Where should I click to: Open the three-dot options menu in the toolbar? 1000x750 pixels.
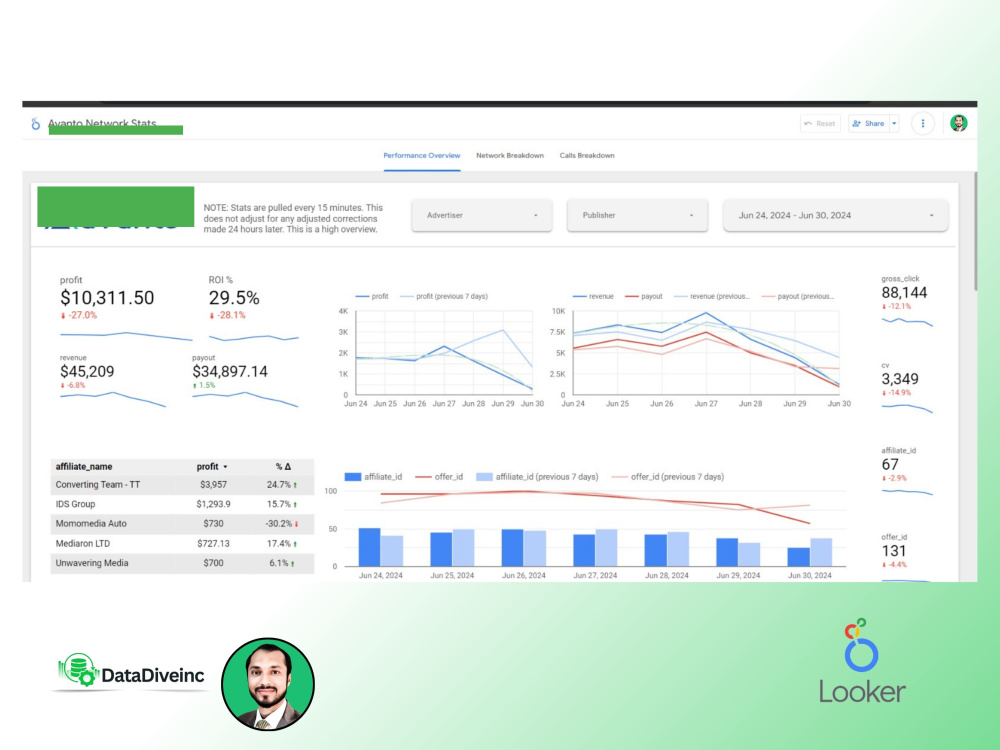click(923, 123)
